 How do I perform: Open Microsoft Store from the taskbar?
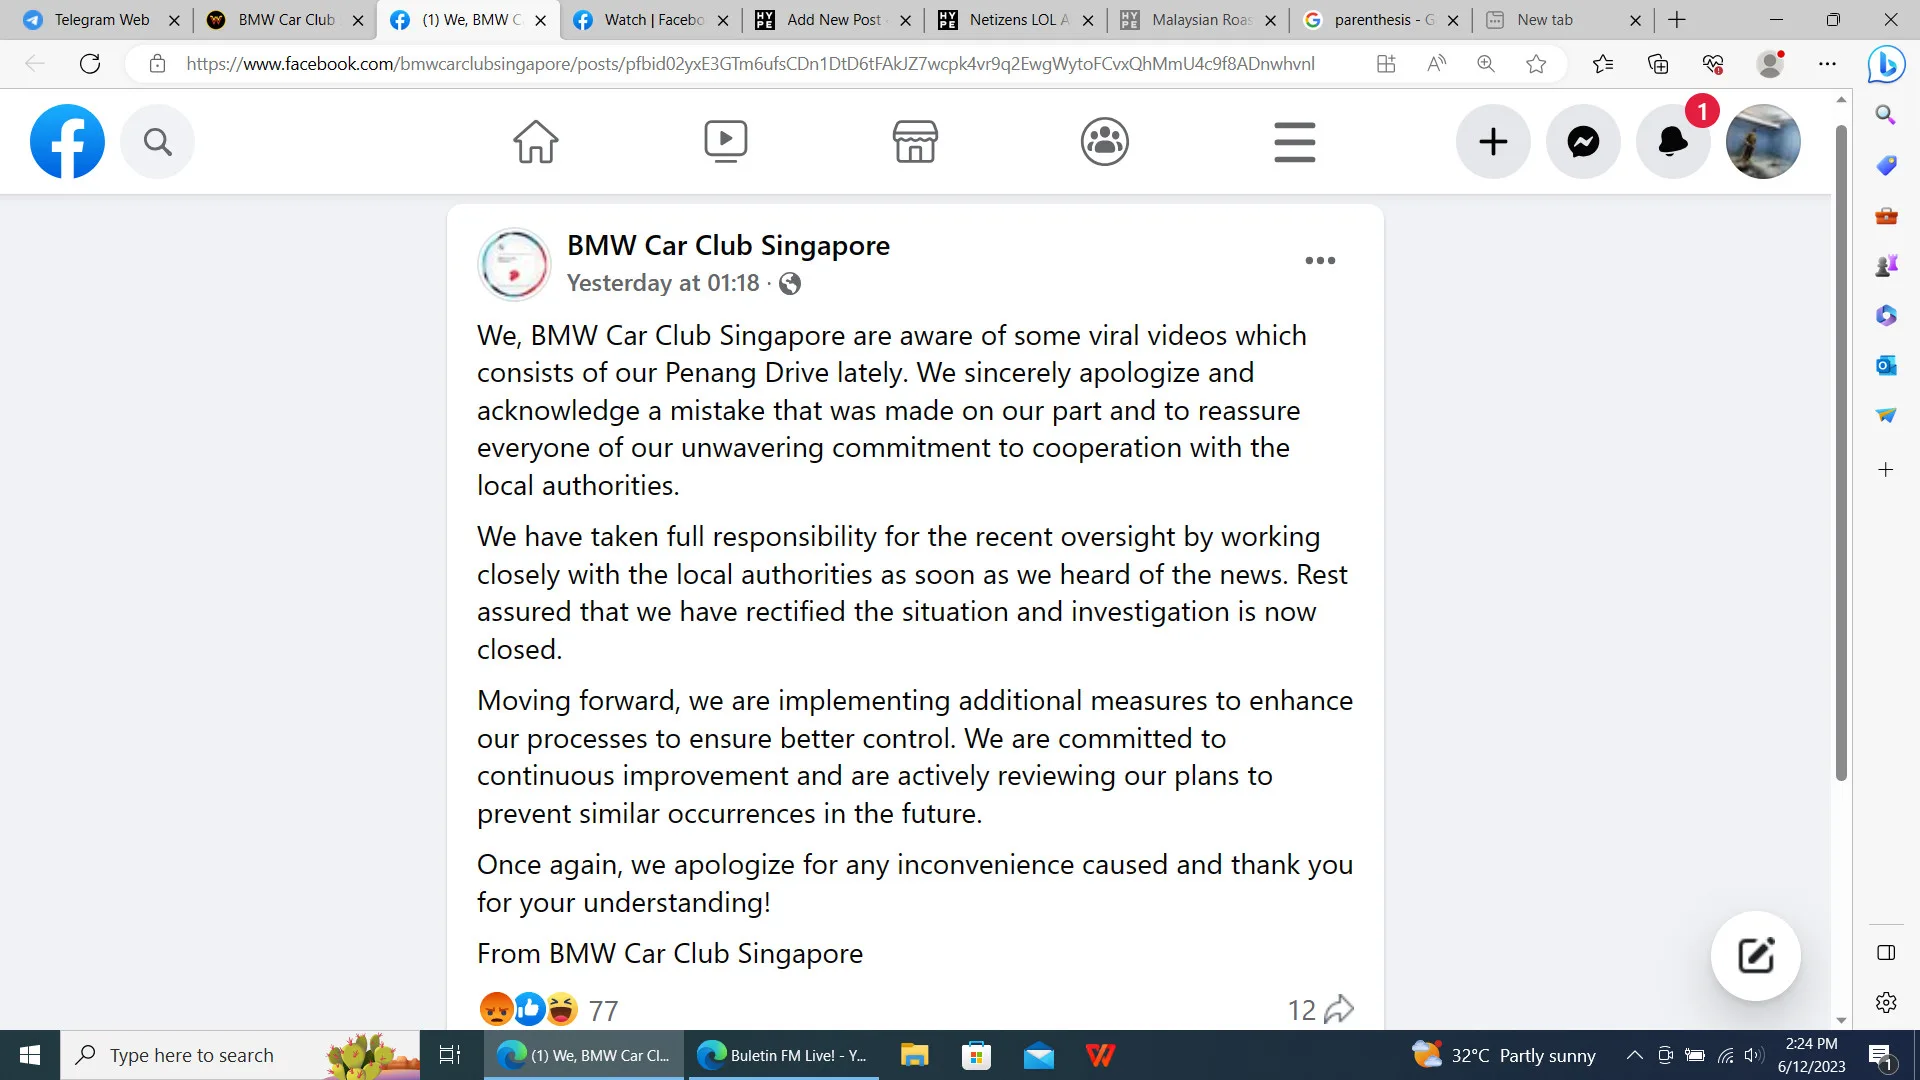pyautogui.click(x=976, y=1055)
